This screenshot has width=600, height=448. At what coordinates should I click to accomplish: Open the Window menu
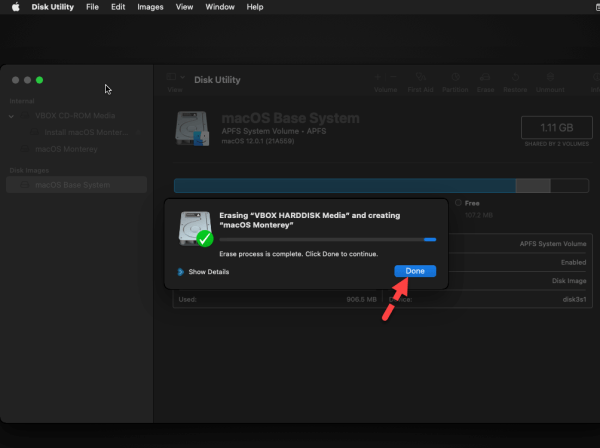[220, 7]
